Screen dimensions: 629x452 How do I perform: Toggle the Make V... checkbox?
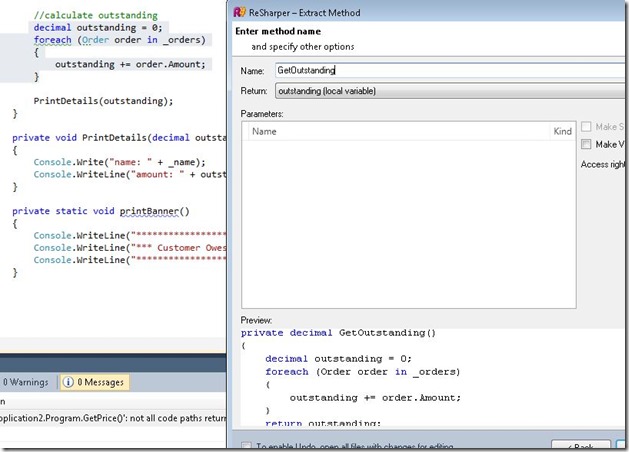(x=586, y=144)
